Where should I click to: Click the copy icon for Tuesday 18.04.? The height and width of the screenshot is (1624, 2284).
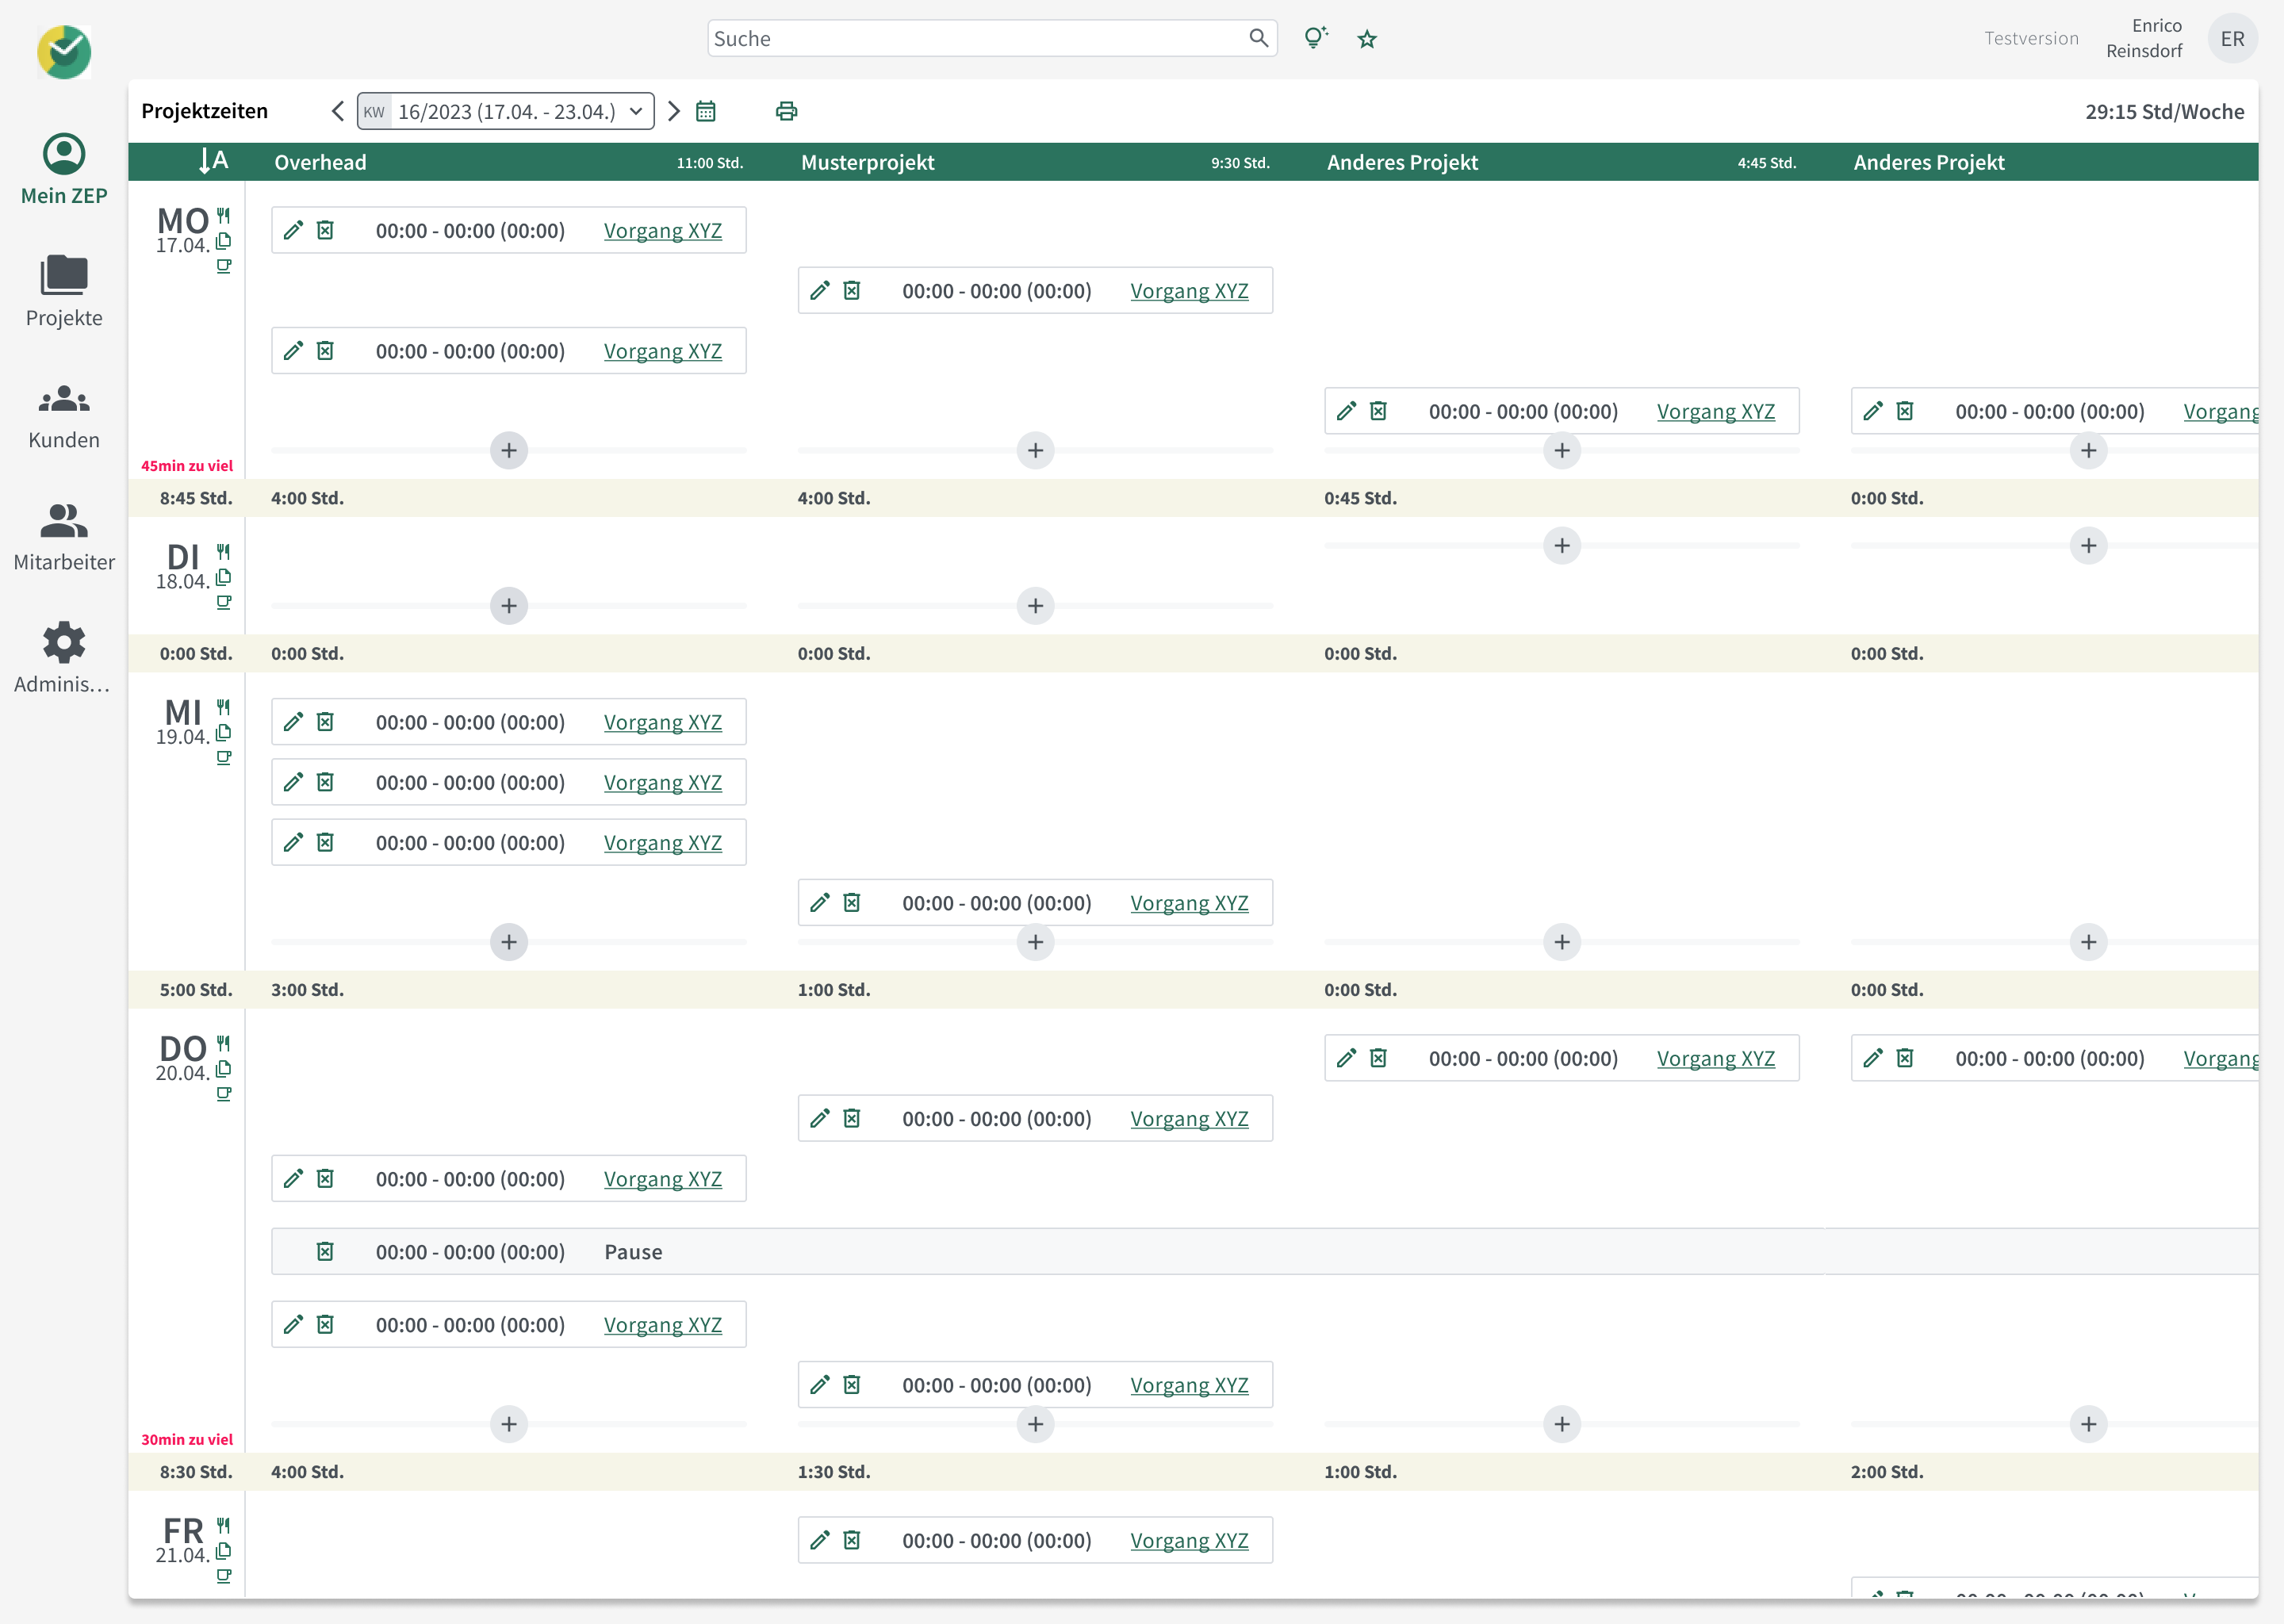[x=224, y=577]
